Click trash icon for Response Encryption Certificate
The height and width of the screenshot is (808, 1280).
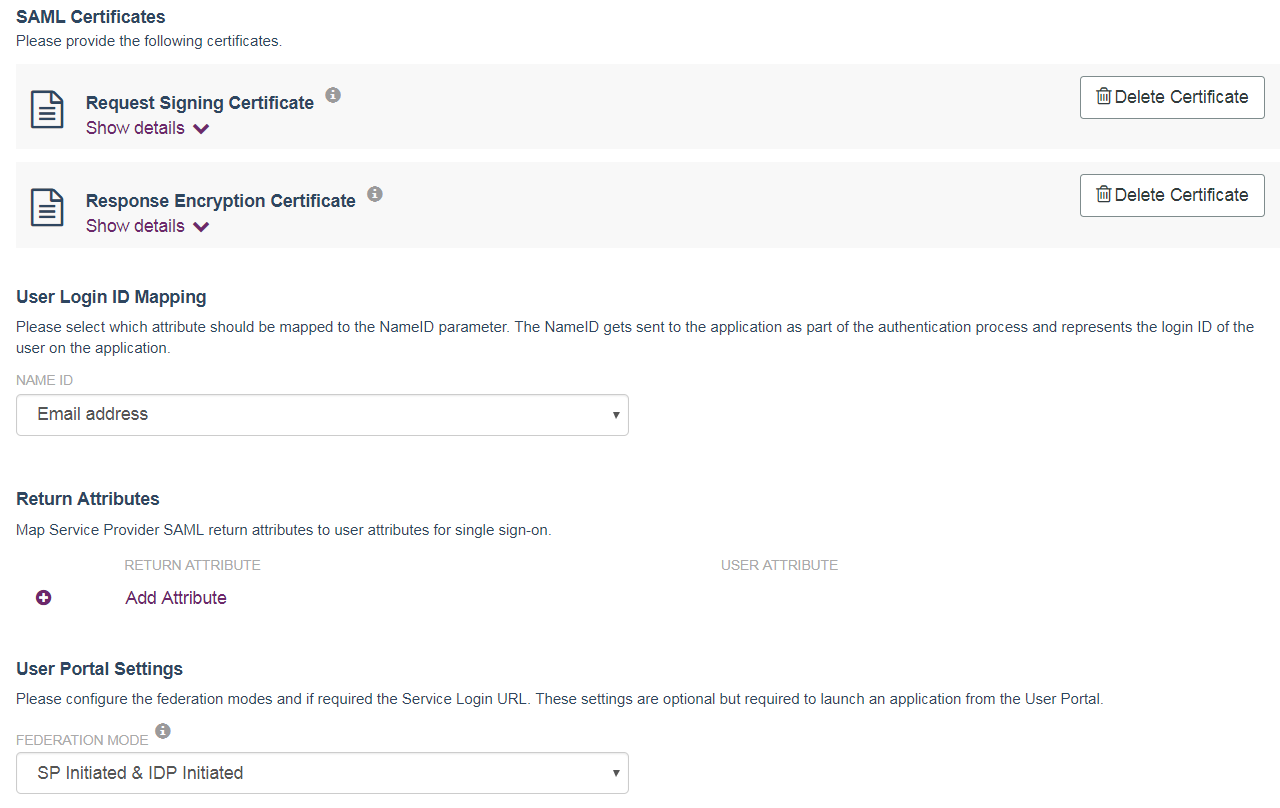click(x=1104, y=195)
